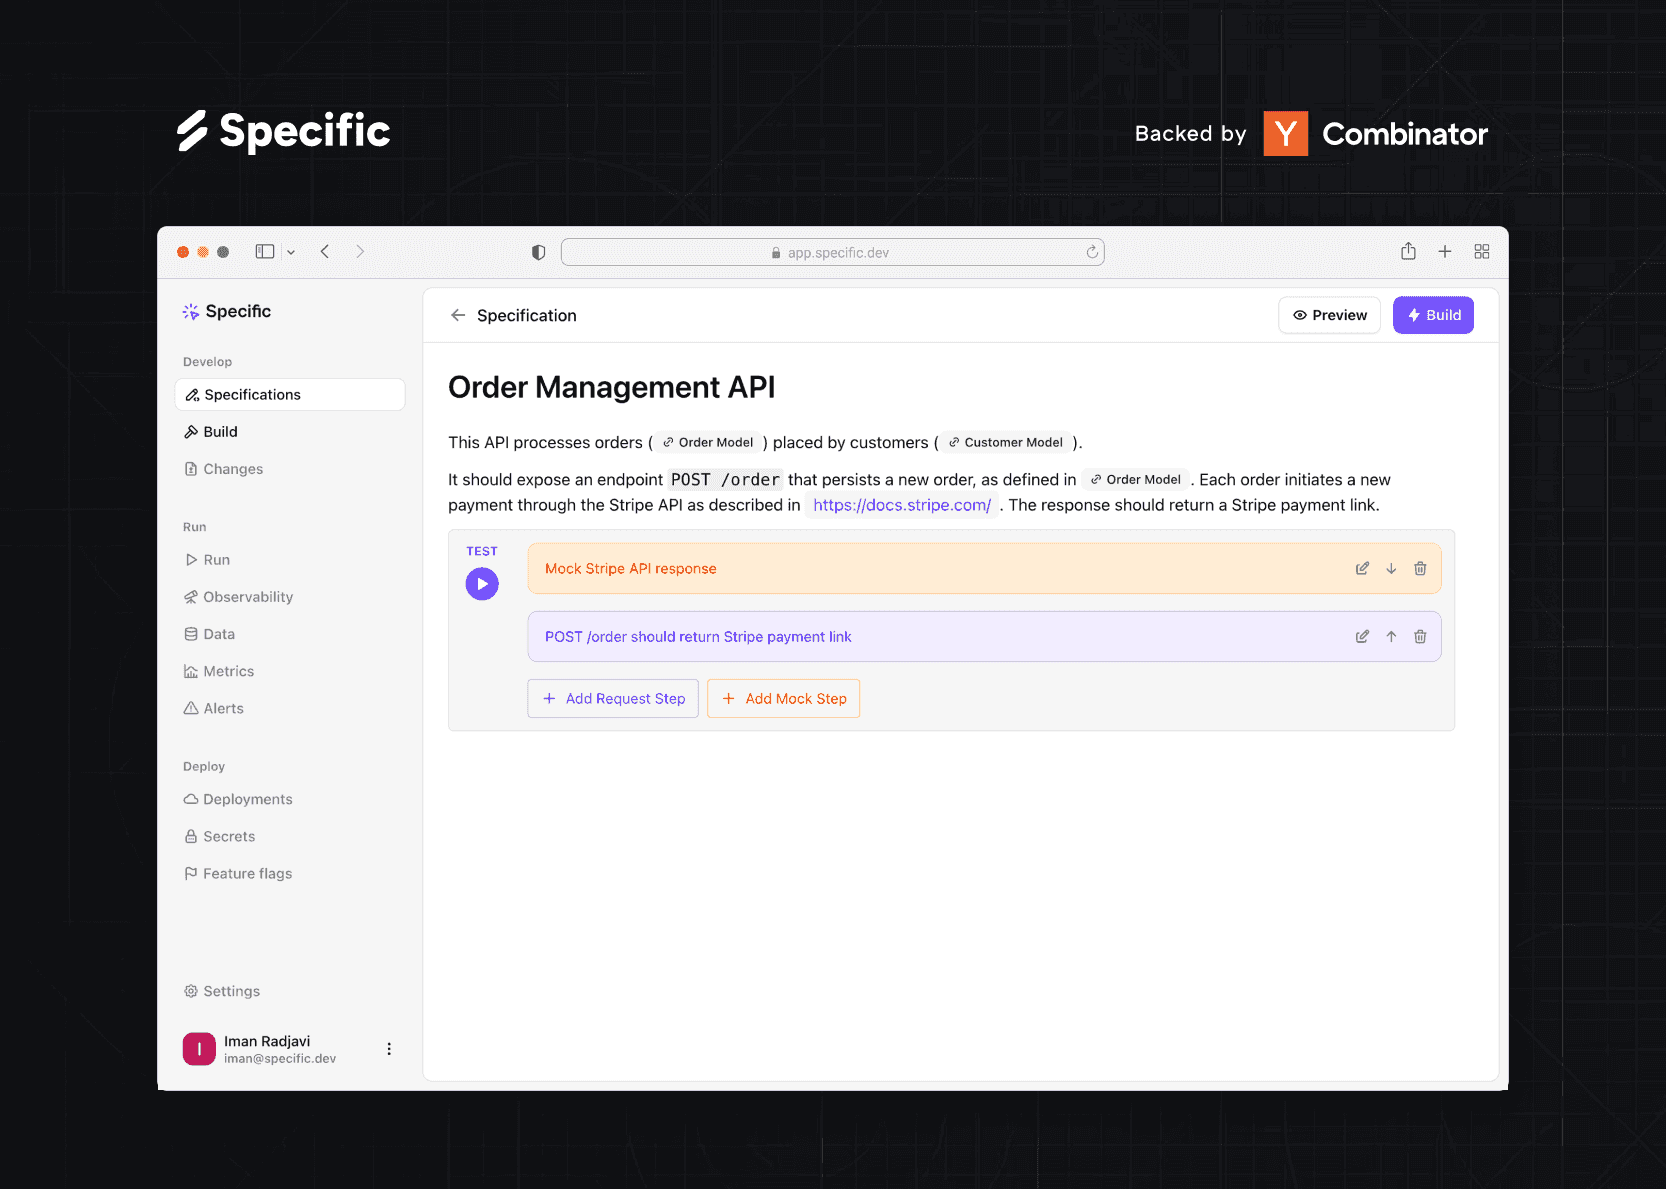Open the Iman Radjavi account options menu
The height and width of the screenshot is (1189, 1666).
(x=389, y=1048)
